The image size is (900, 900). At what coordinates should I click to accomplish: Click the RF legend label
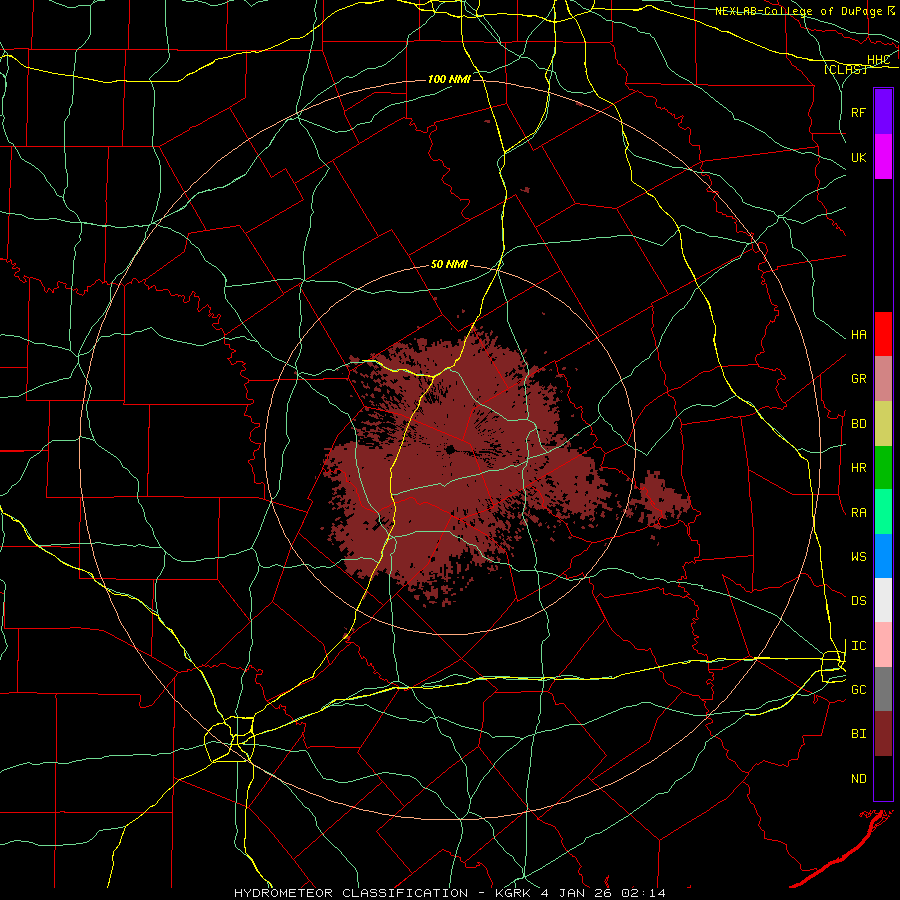pyautogui.click(x=858, y=112)
